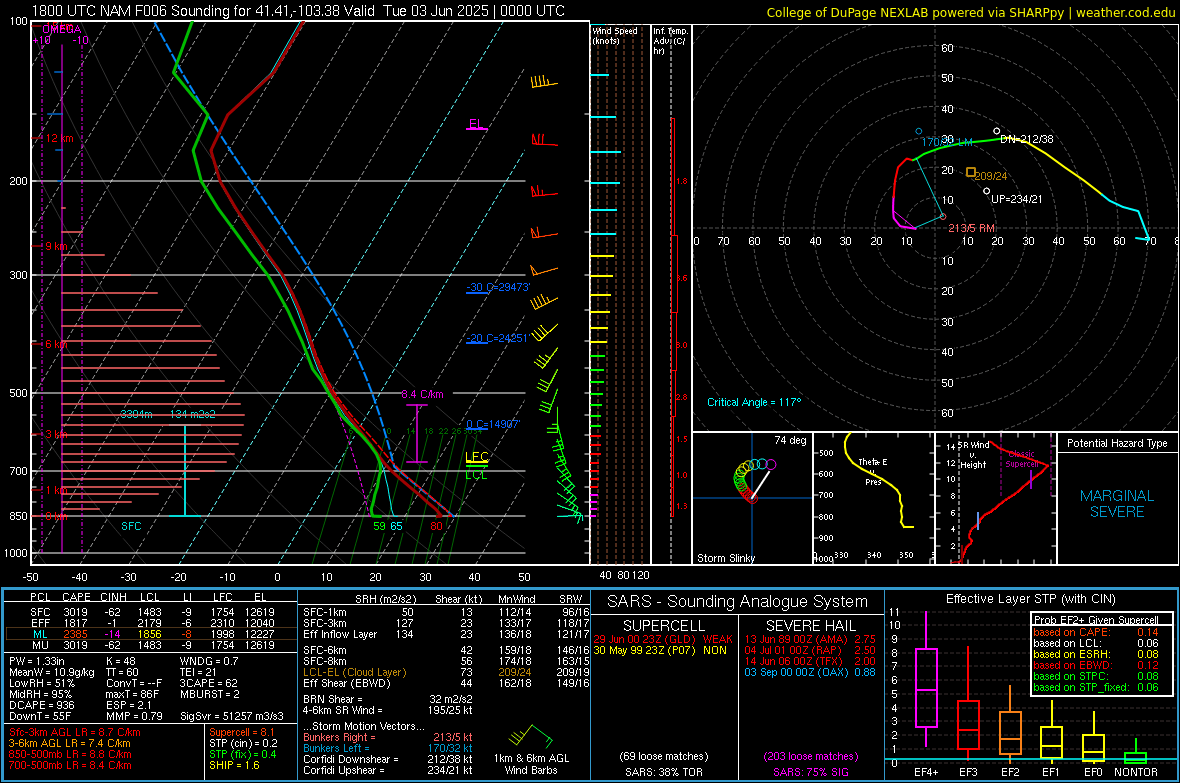Click the -20 C=24251' height label
This screenshot has width=1180, height=783.
[x=497, y=339]
